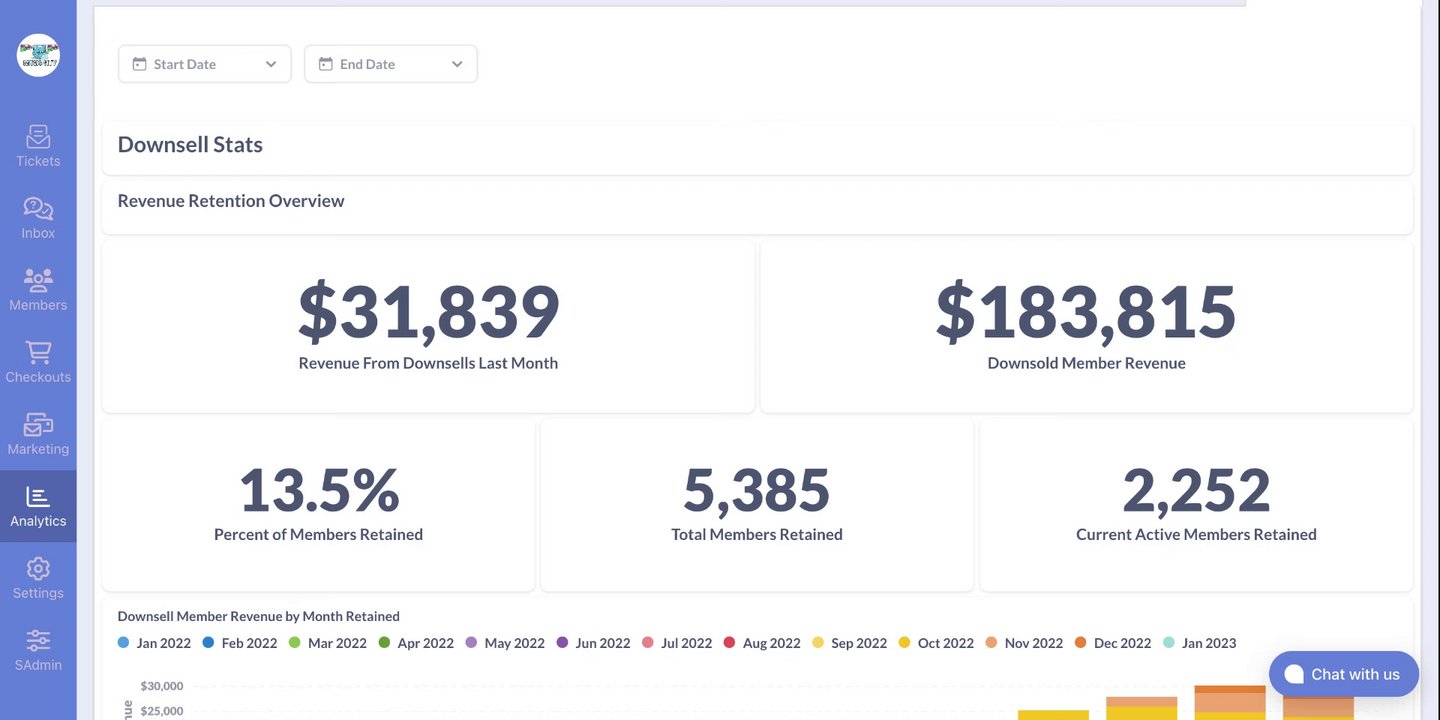Viewport: 1440px width, 720px height.
Task: Click the Analytics chart icon
Action: [x=38, y=497]
